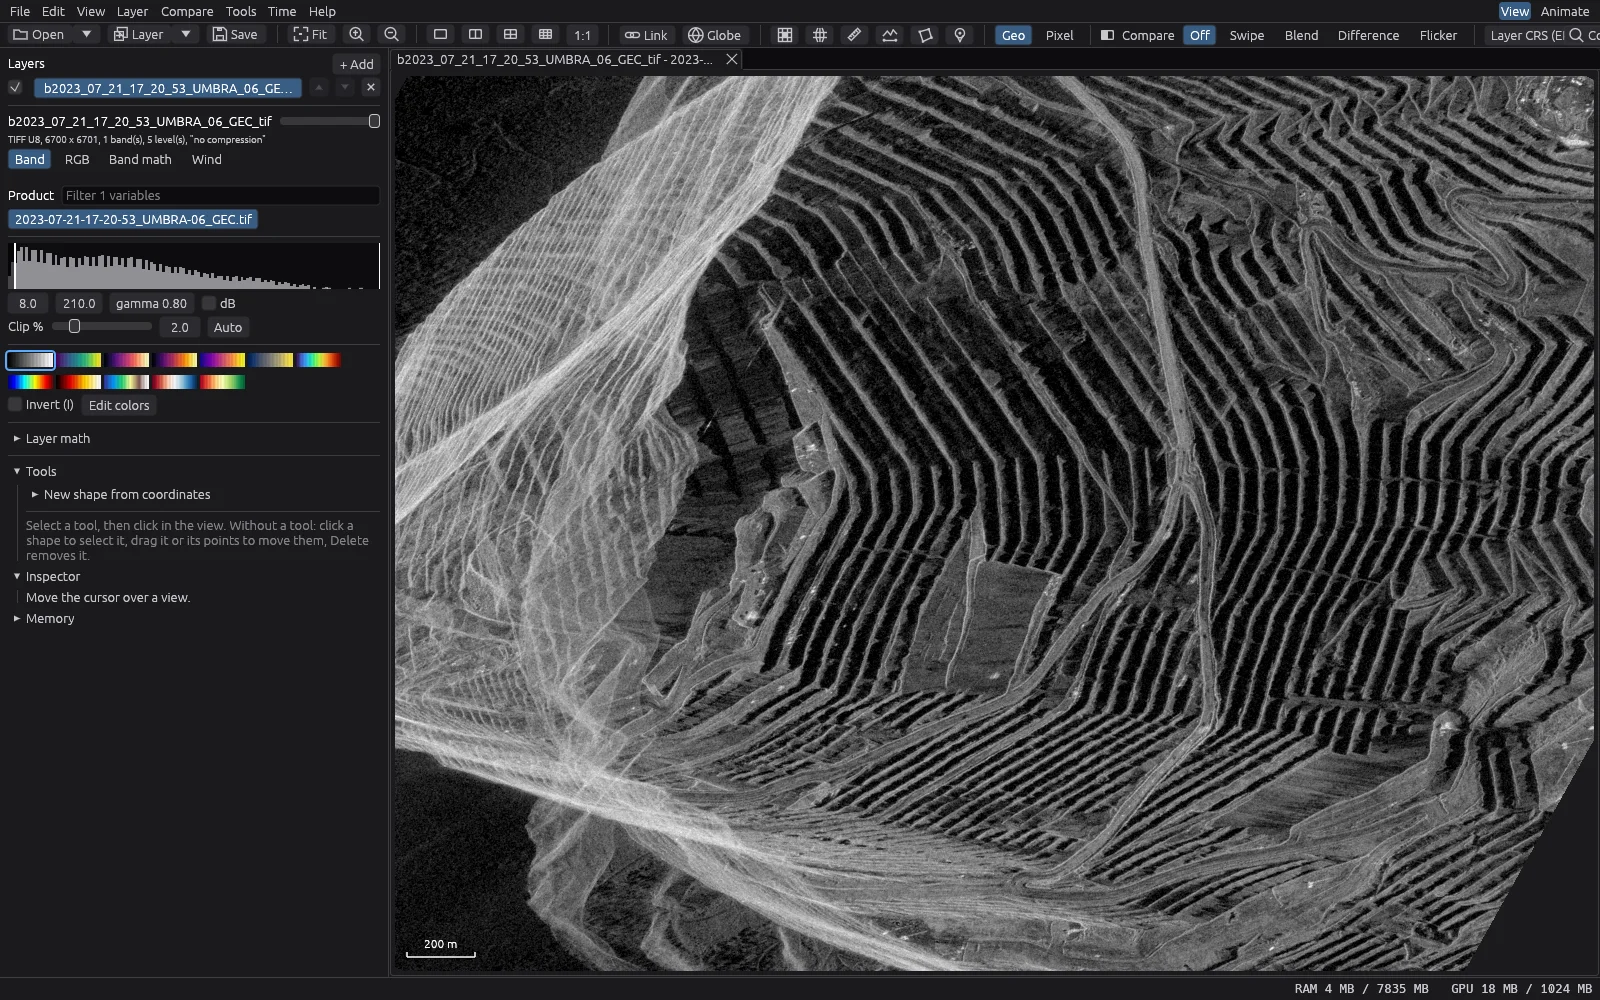Close the b2023 UMBRA image tab
The height and width of the screenshot is (1000, 1600).
tap(732, 59)
